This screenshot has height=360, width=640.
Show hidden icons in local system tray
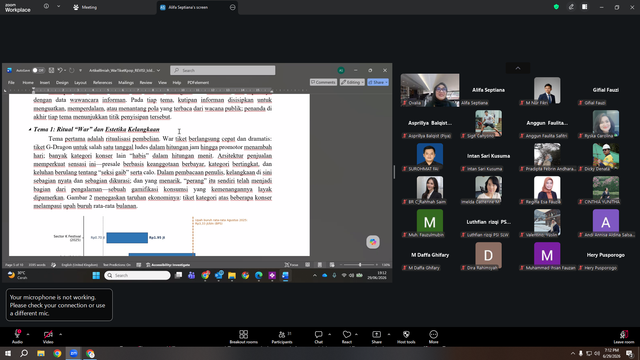[572, 353]
